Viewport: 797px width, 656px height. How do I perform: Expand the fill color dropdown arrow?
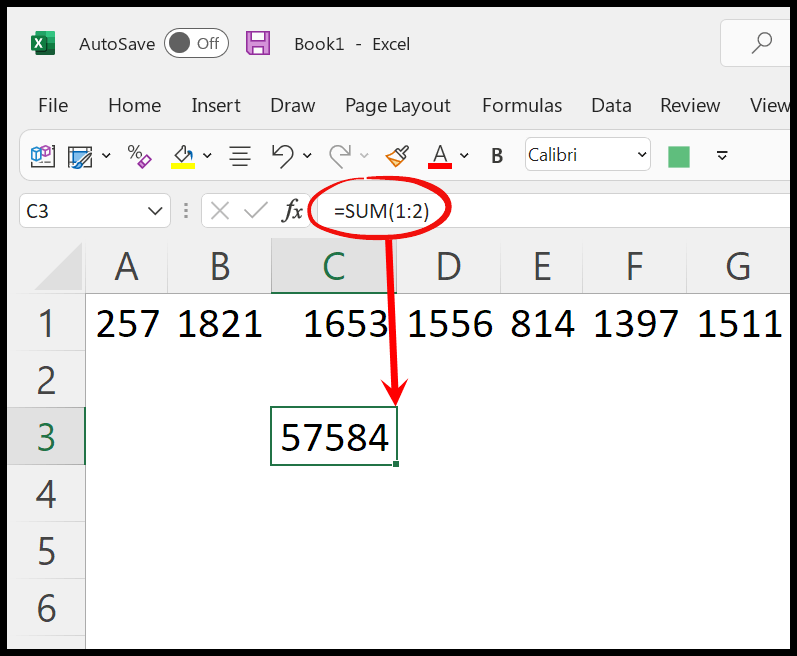[207, 155]
